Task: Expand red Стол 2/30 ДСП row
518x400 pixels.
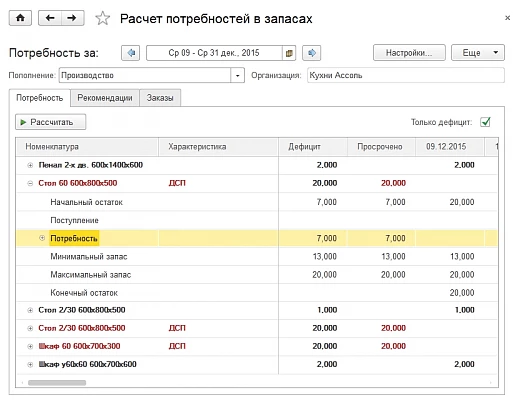Action: tap(30, 328)
